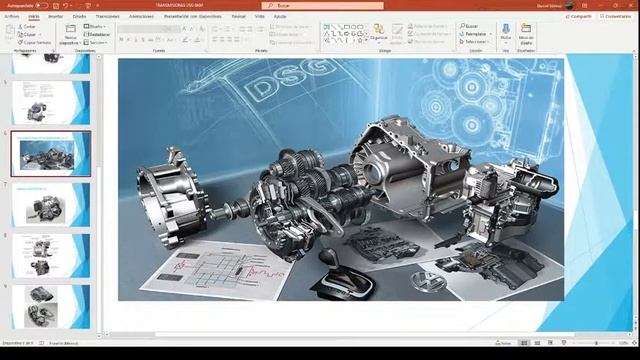This screenshot has width=640, height=360.
Task: Click the Normal view icon in status bar
Action: pyautogui.click(x=524, y=343)
